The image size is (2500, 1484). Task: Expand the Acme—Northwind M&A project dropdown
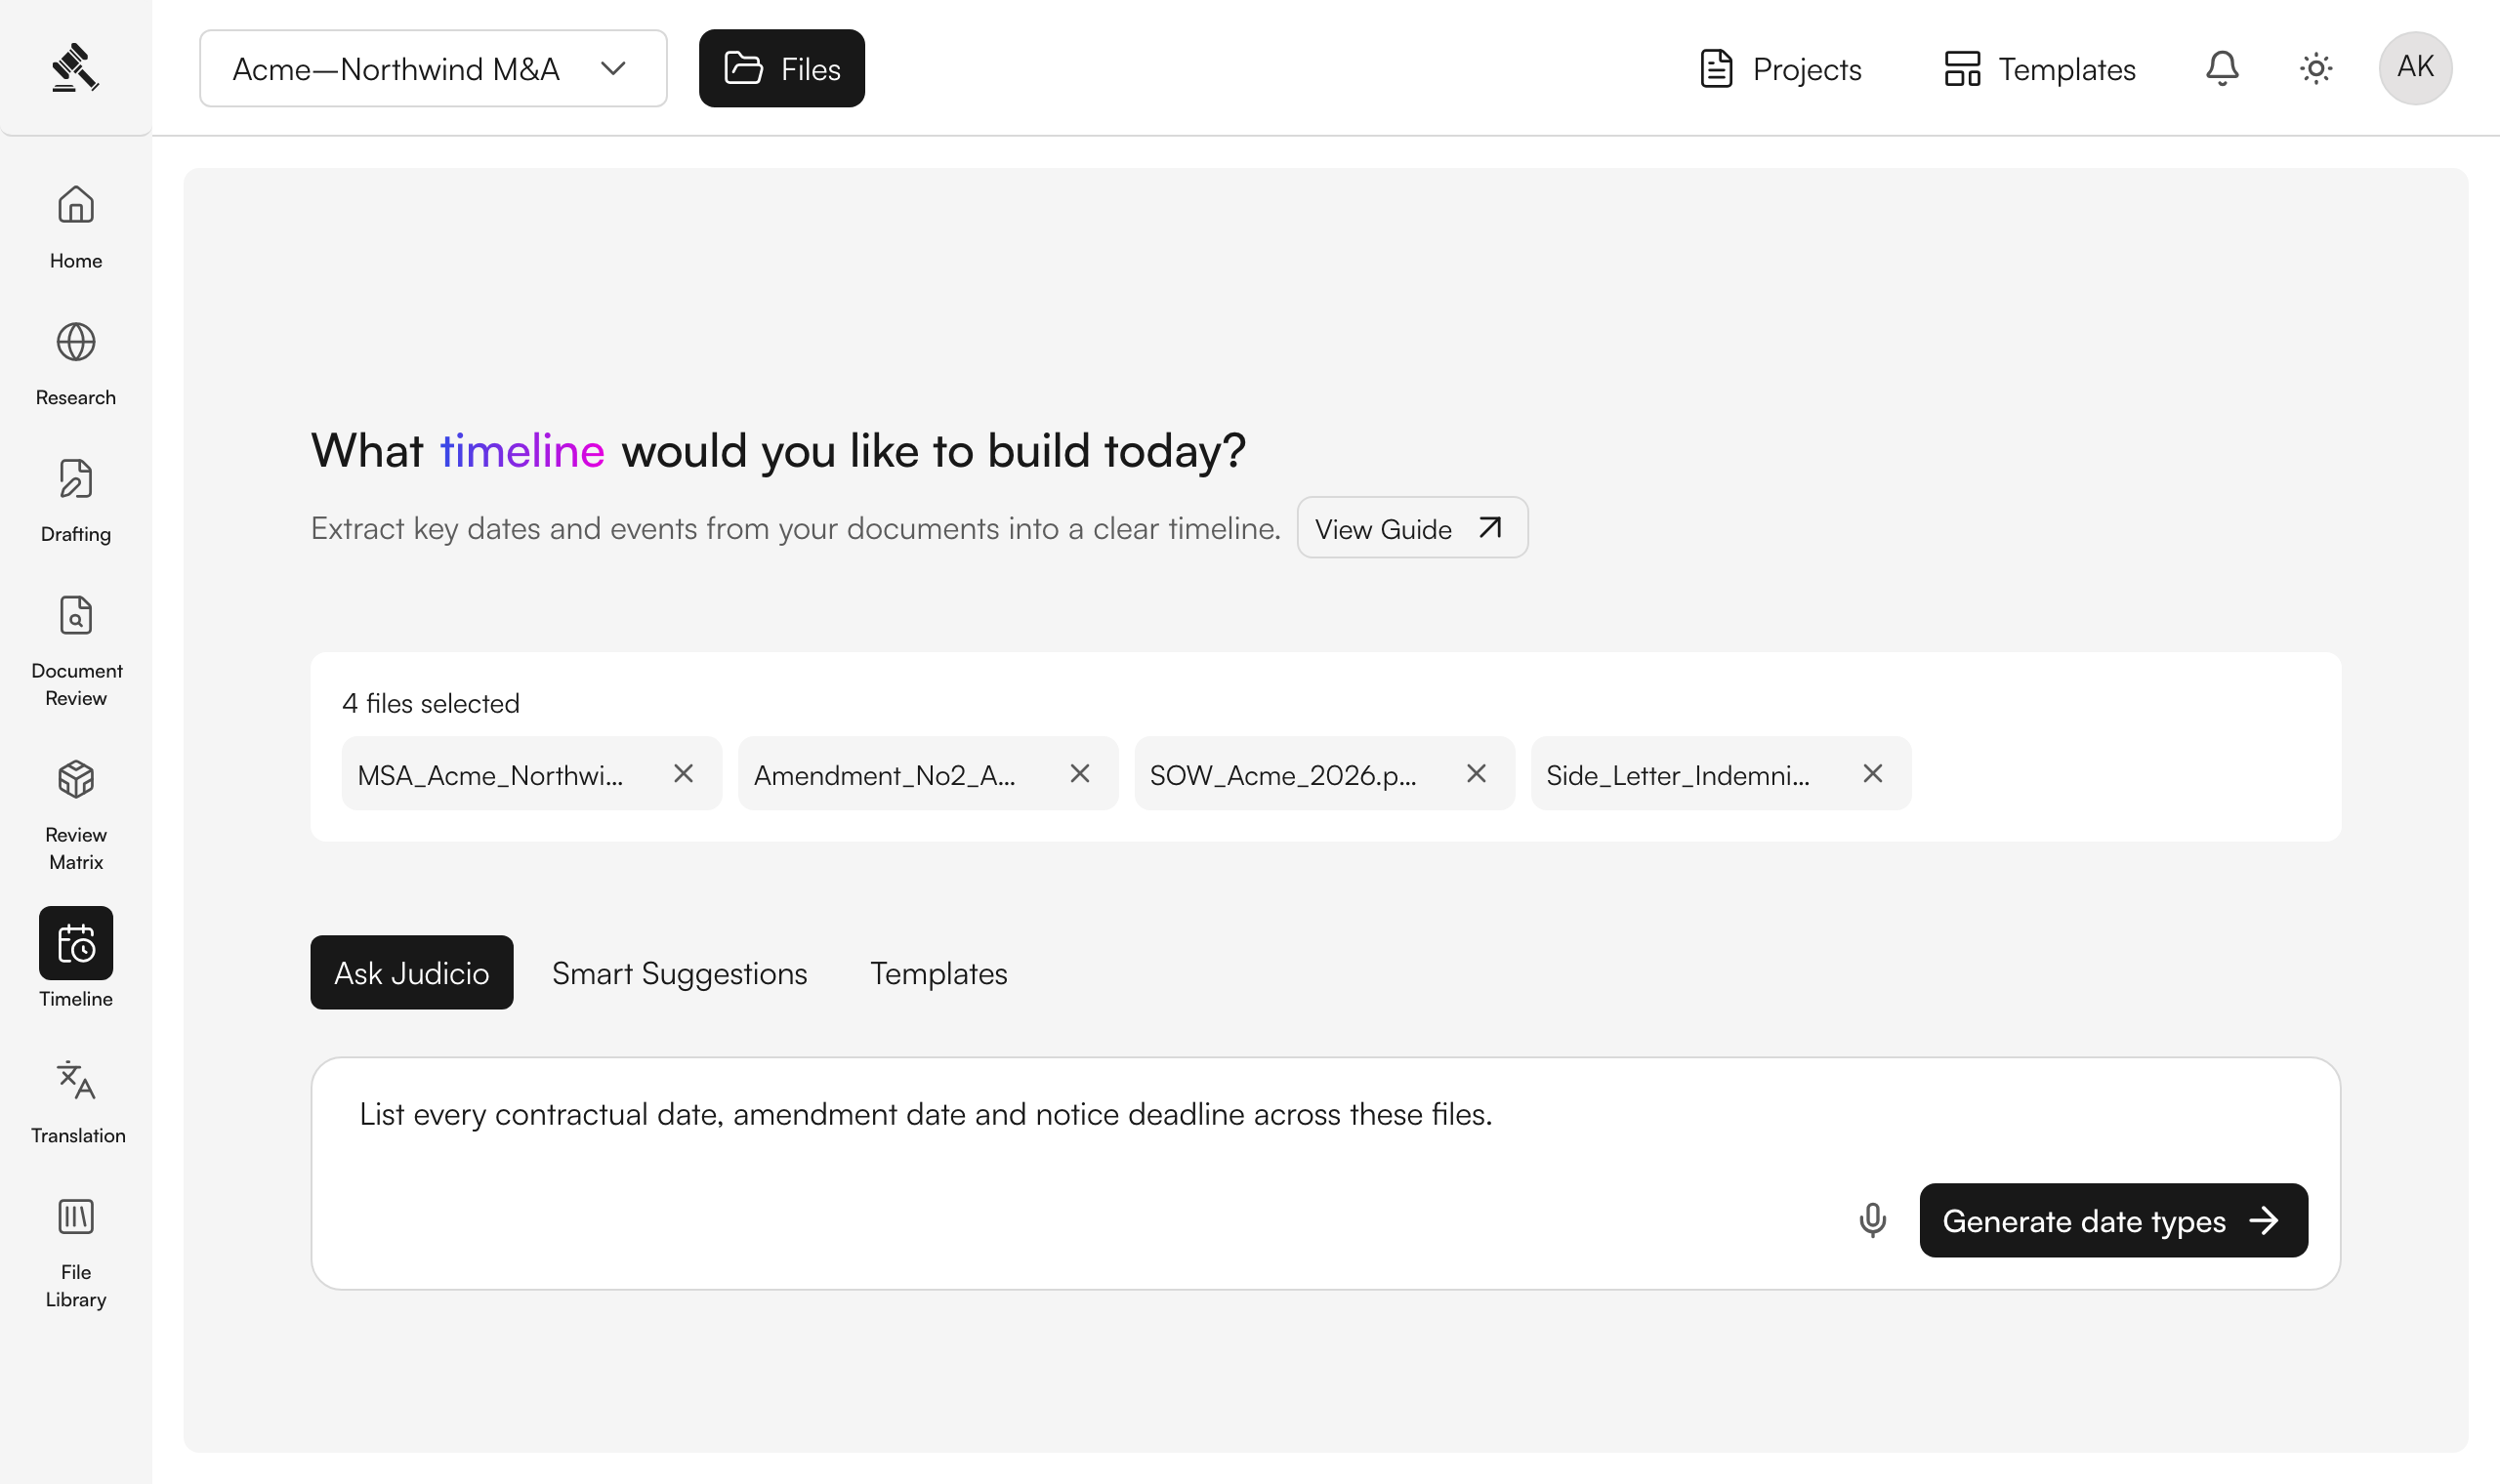click(433, 68)
